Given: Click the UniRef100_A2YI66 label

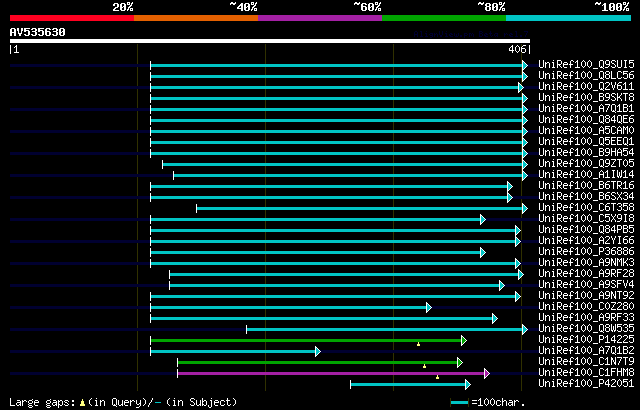Looking at the screenshot, I should click(x=586, y=241).
